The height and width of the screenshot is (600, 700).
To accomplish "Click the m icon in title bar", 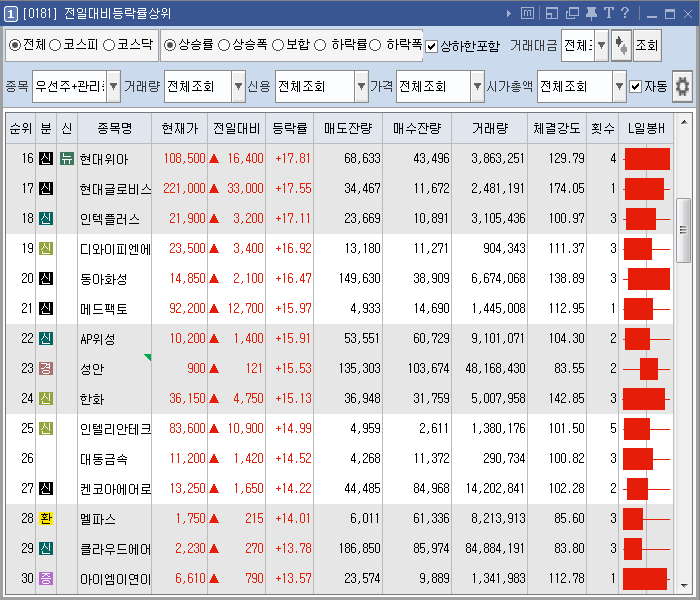I will [x=527, y=13].
